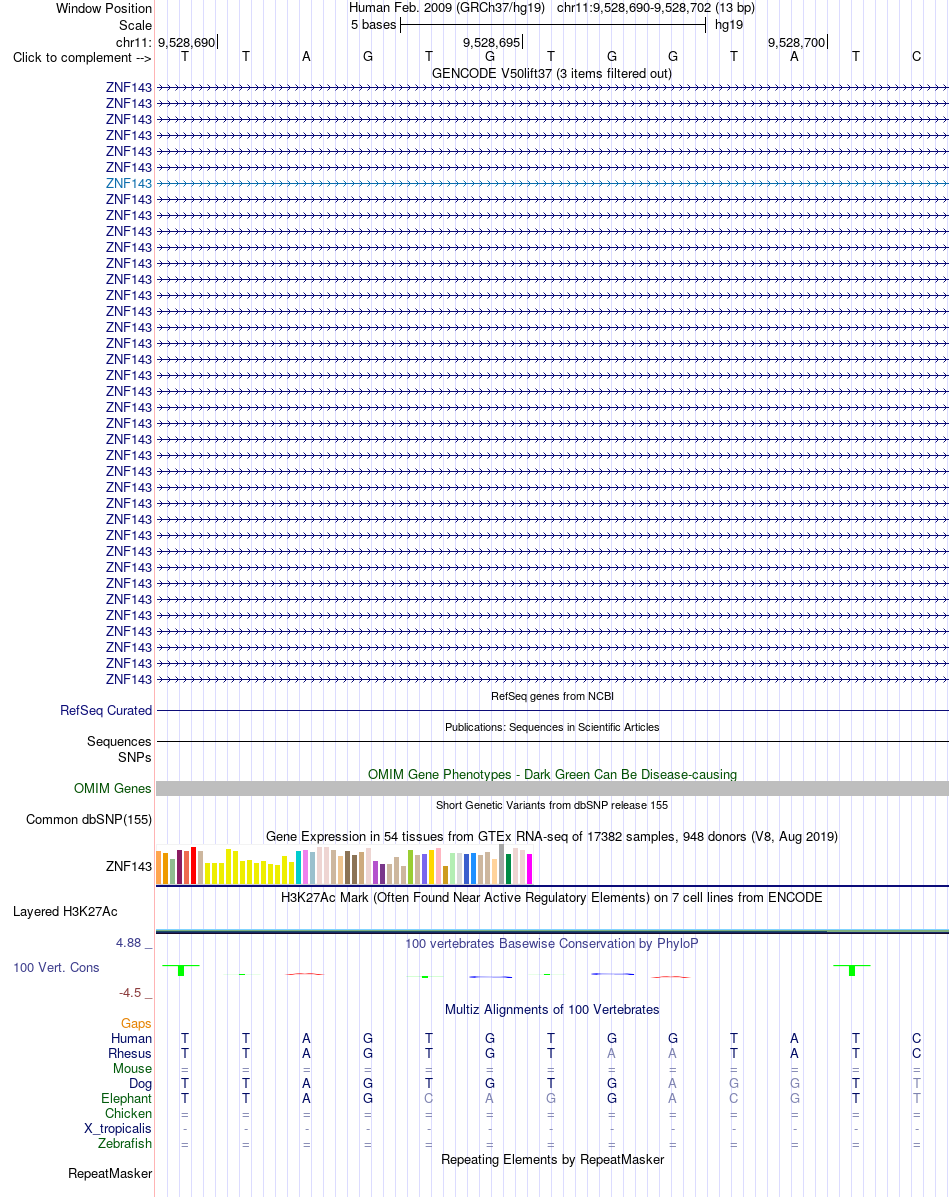Open the OMIM Genes track label
Image resolution: width=950 pixels, height=1197 pixels.
pos(112,788)
